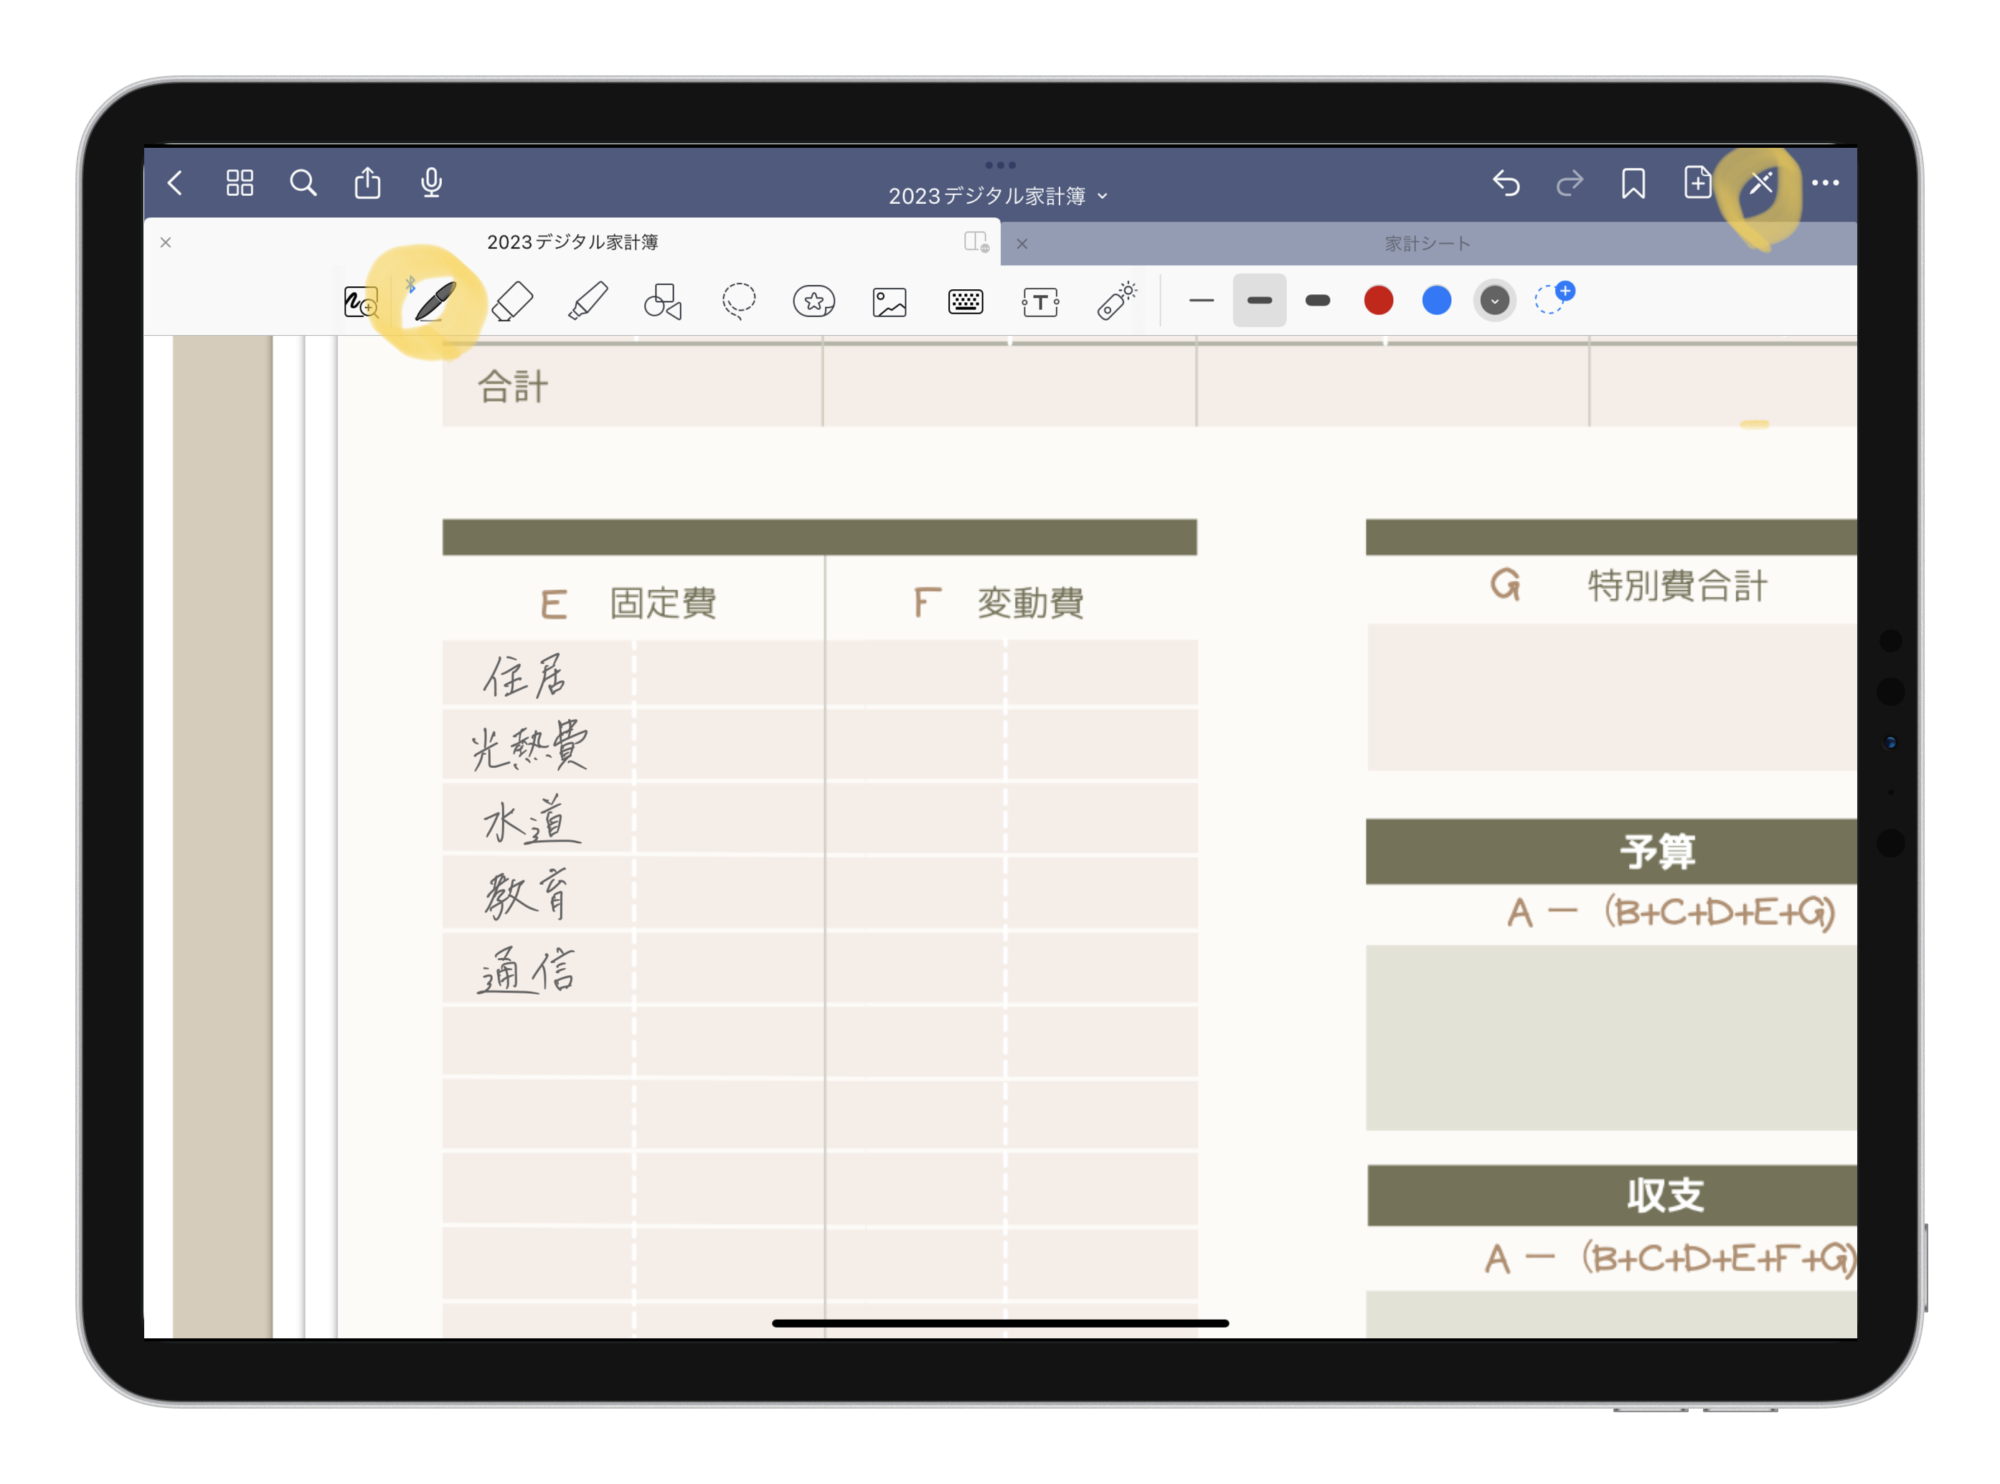This screenshot has height=1484, width=2000.
Task: Open the Elements sticker tool
Action: (814, 301)
